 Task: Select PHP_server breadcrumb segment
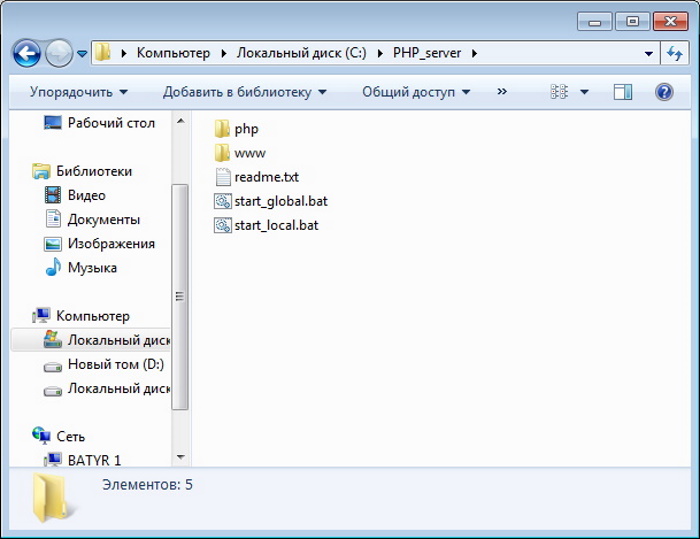(427, 53)
